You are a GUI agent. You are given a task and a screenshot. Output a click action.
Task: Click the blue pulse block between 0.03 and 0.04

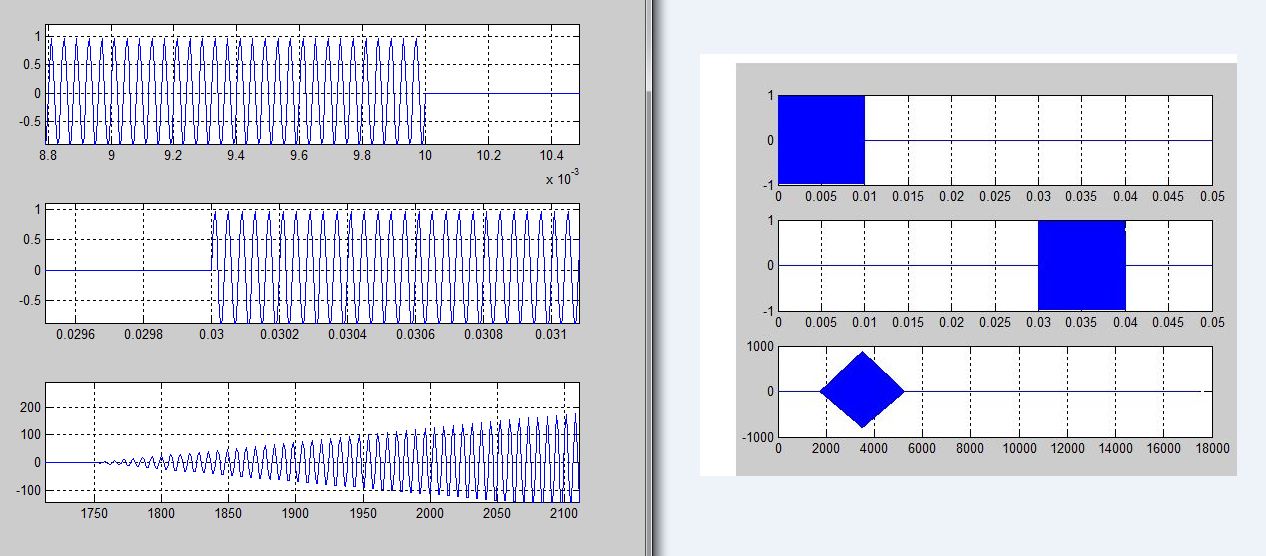[x=1082, y=265]
